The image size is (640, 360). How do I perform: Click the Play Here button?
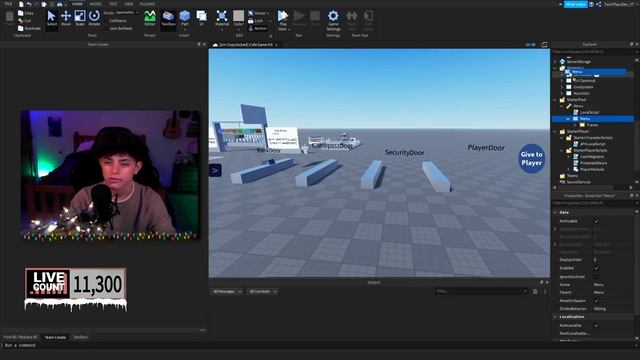pyautogui.click(x=282, y=20)
